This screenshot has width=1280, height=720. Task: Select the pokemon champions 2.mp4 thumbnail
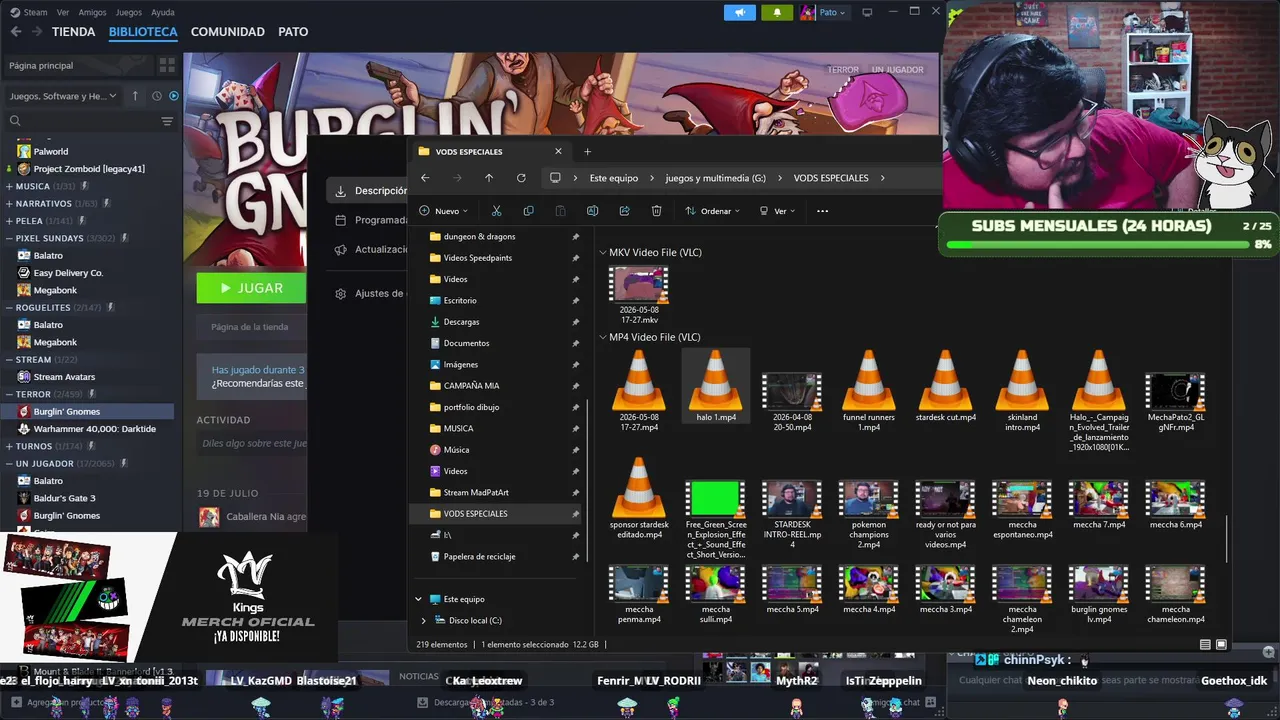point(868,498)
